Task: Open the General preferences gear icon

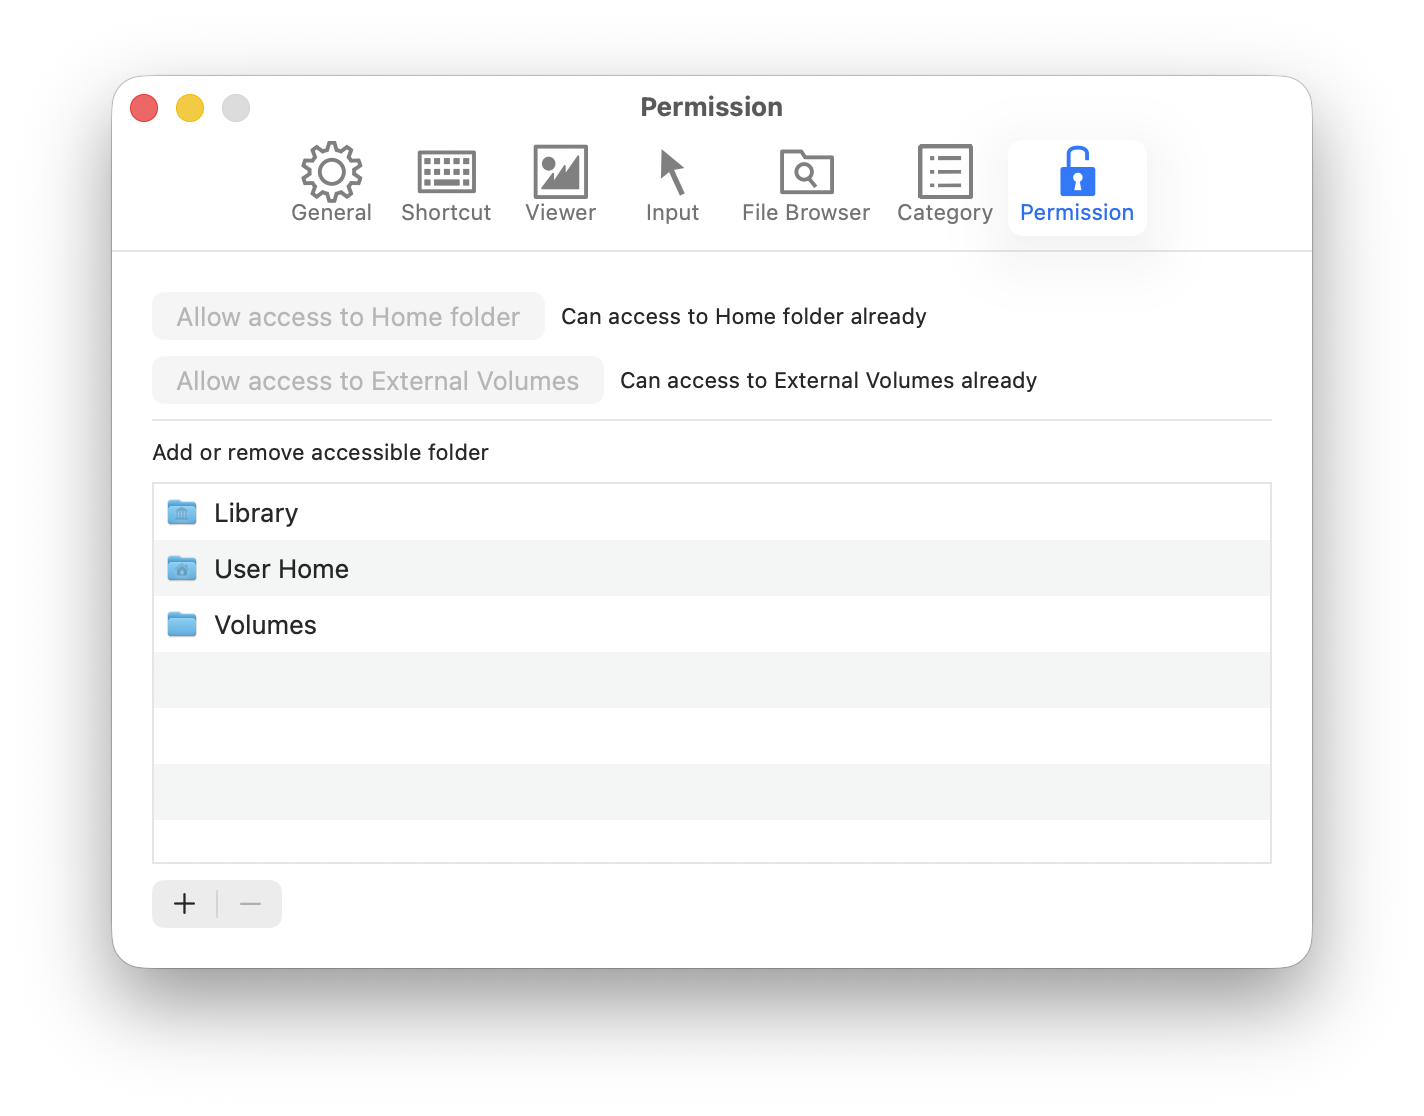Action: [x=331, y=172]
